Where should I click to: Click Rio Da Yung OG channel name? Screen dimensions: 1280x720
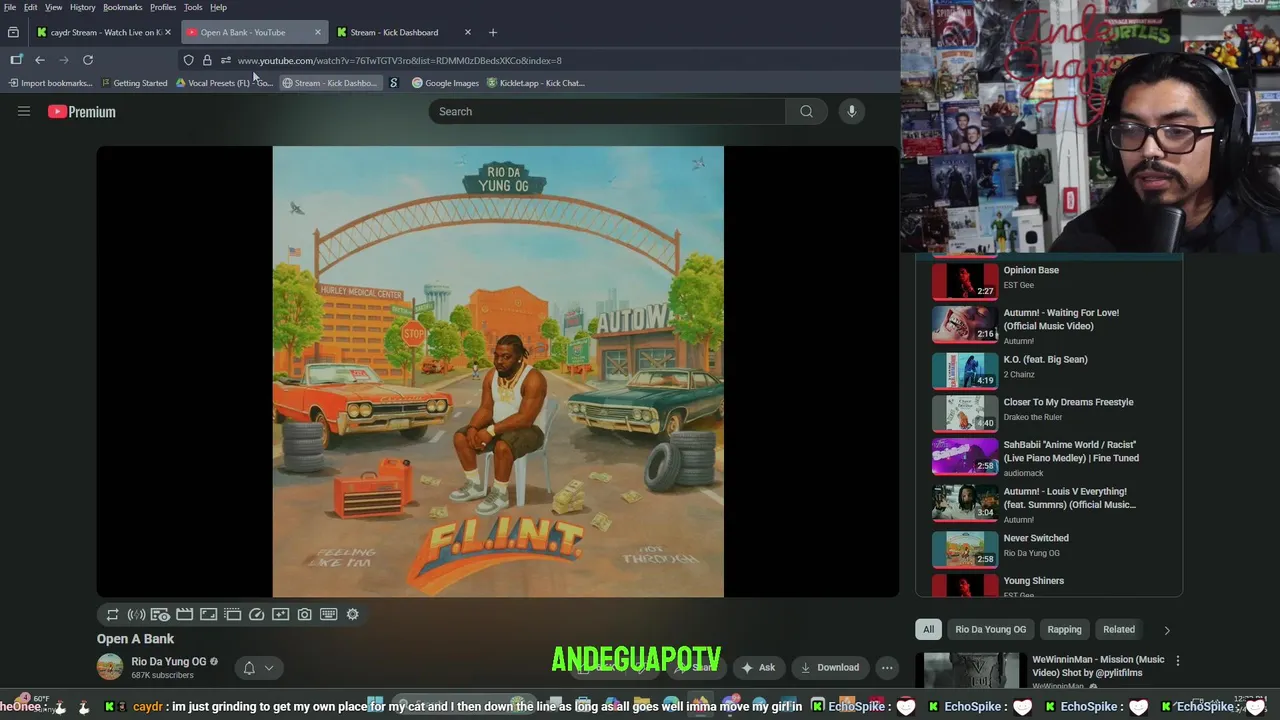pos(169,662)
